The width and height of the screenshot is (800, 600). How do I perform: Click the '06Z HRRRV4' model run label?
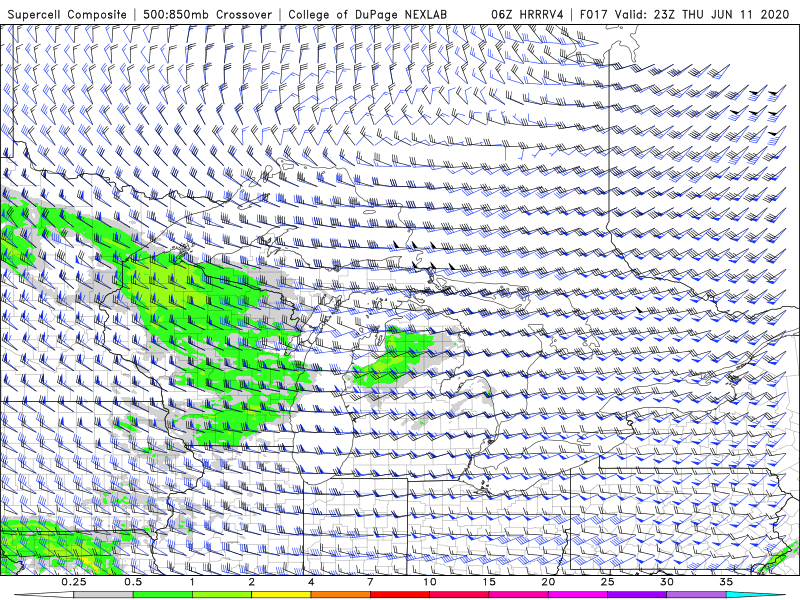click(528, 14)
